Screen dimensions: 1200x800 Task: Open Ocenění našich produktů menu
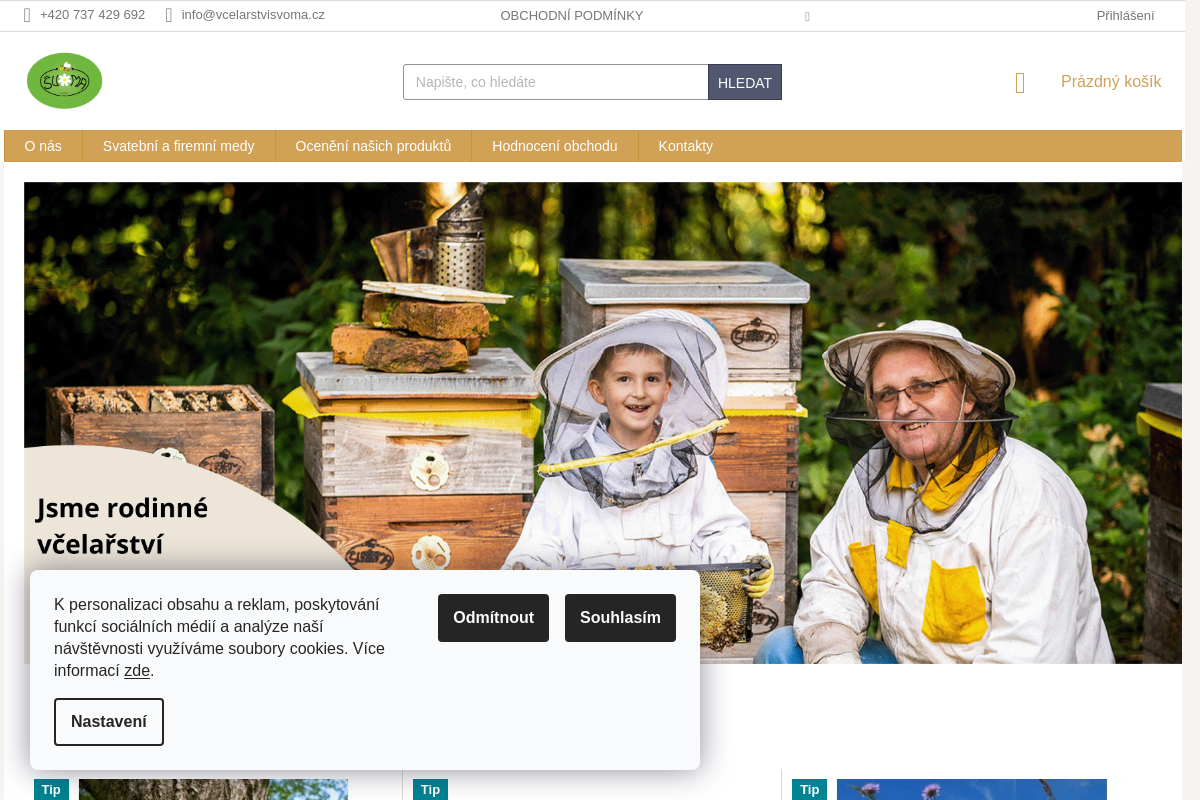pos(373,146)
